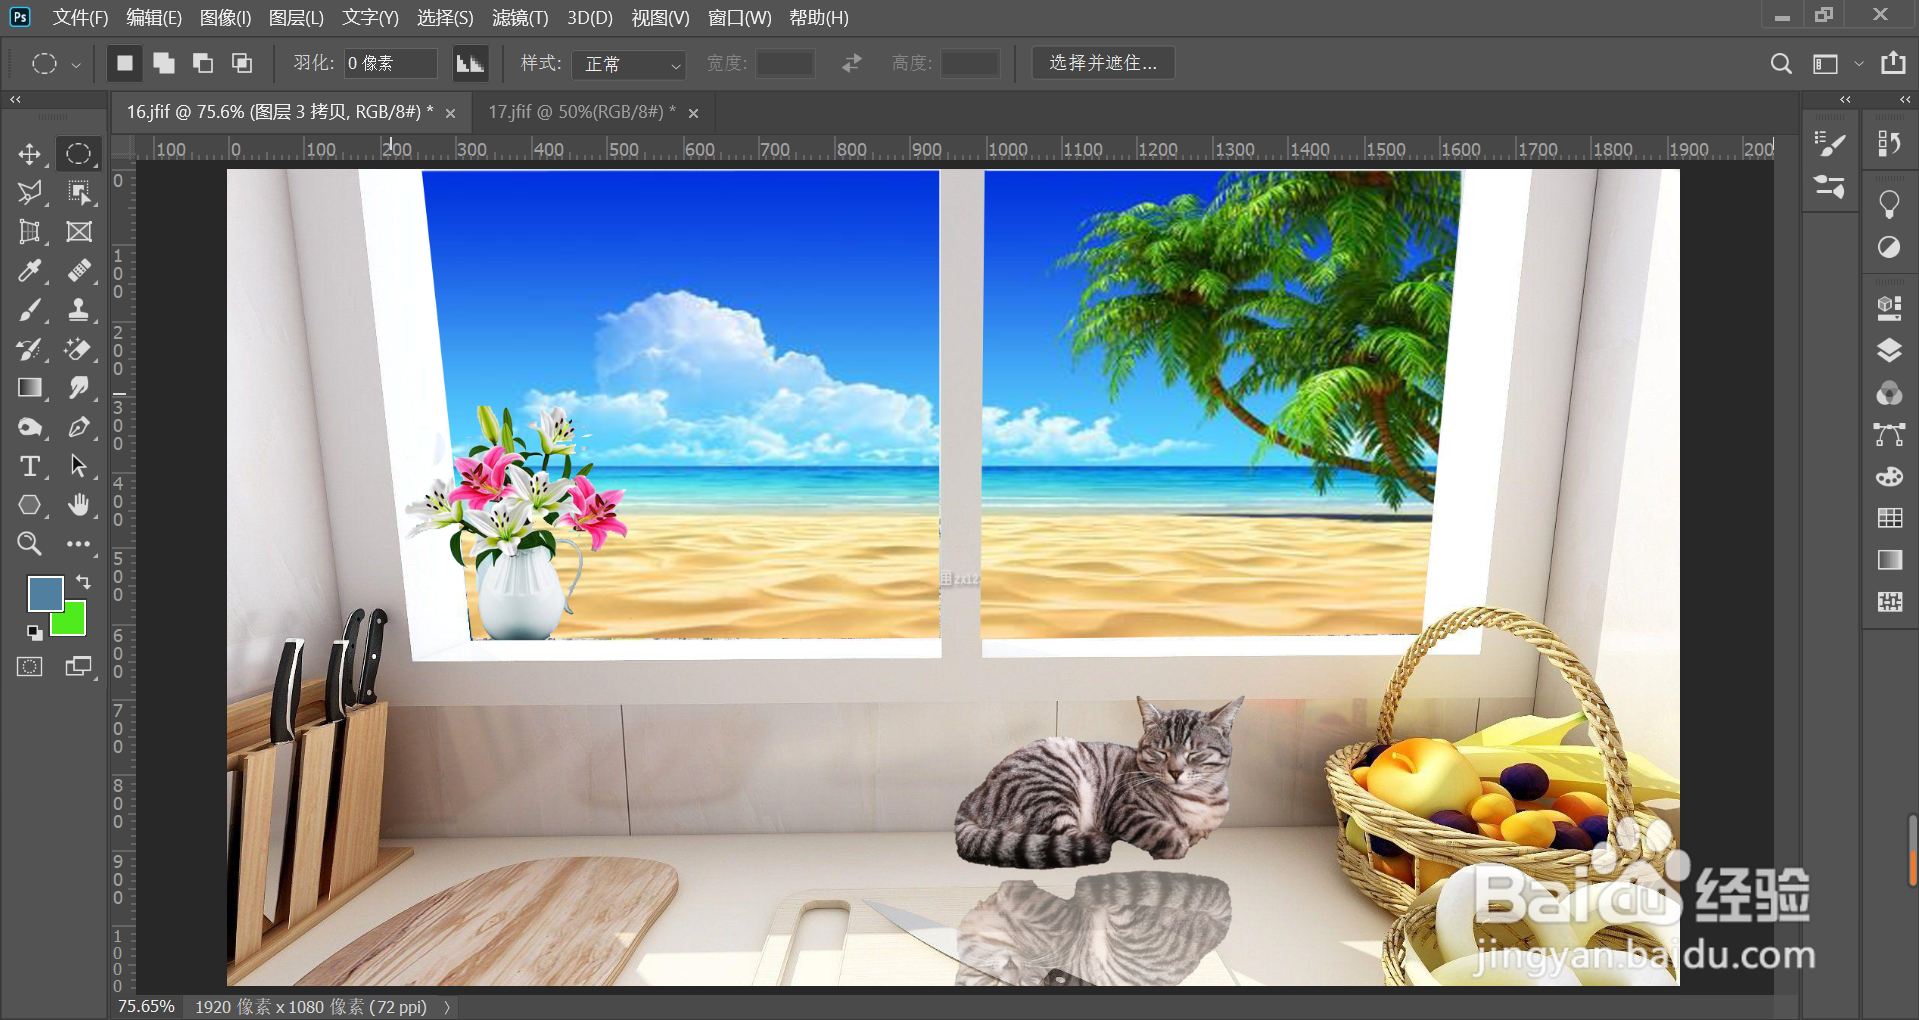Select the Burn tool

click(x=30, y=427)
